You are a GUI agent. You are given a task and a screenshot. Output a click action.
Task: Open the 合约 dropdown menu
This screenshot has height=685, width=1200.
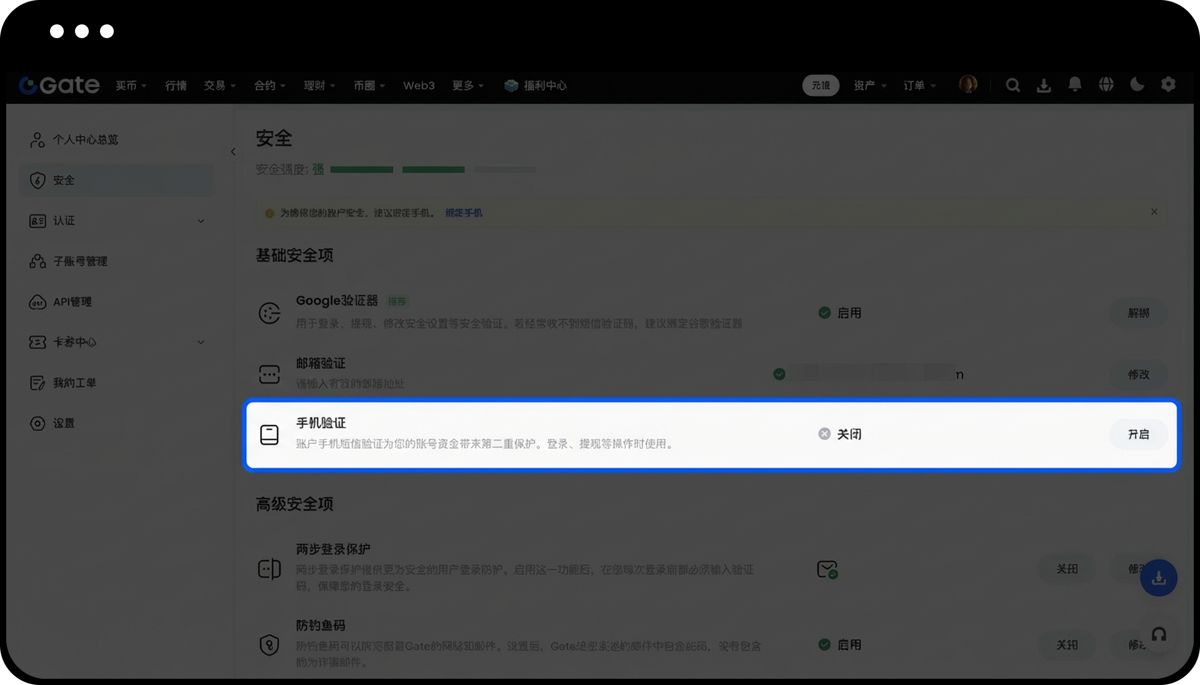coord(270,86)
